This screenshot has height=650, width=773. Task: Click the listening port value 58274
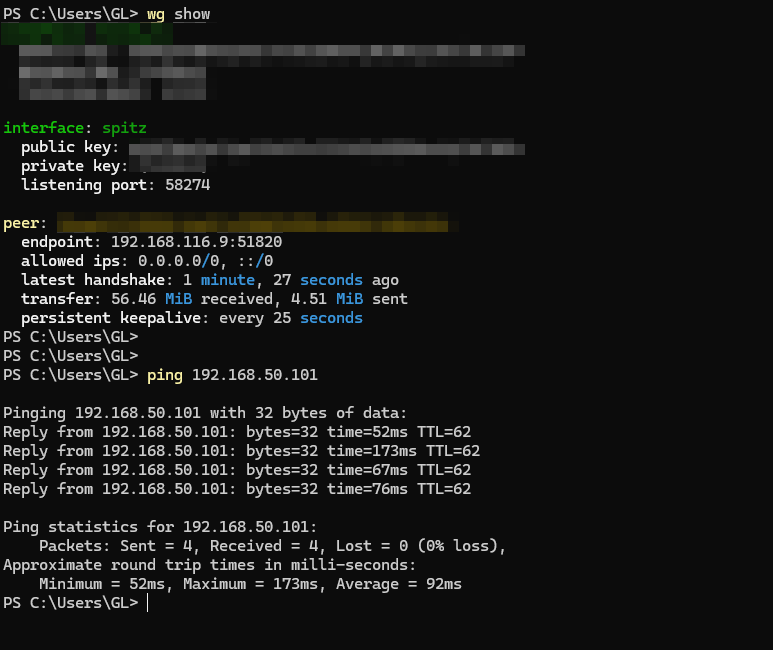click(183, 185)
